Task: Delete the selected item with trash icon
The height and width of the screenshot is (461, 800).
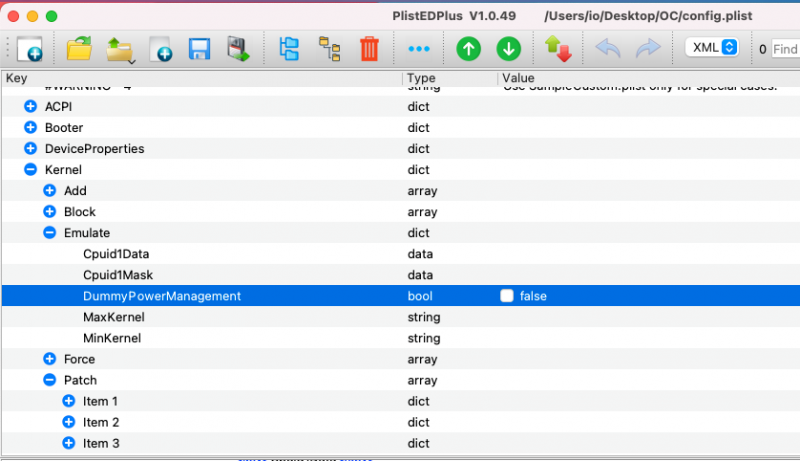Action: tap(369, 49)
